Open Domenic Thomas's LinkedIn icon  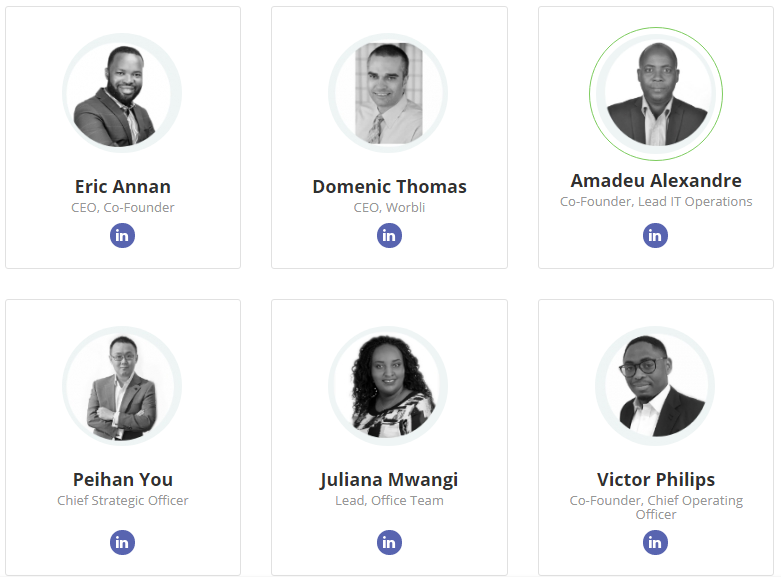389,236
